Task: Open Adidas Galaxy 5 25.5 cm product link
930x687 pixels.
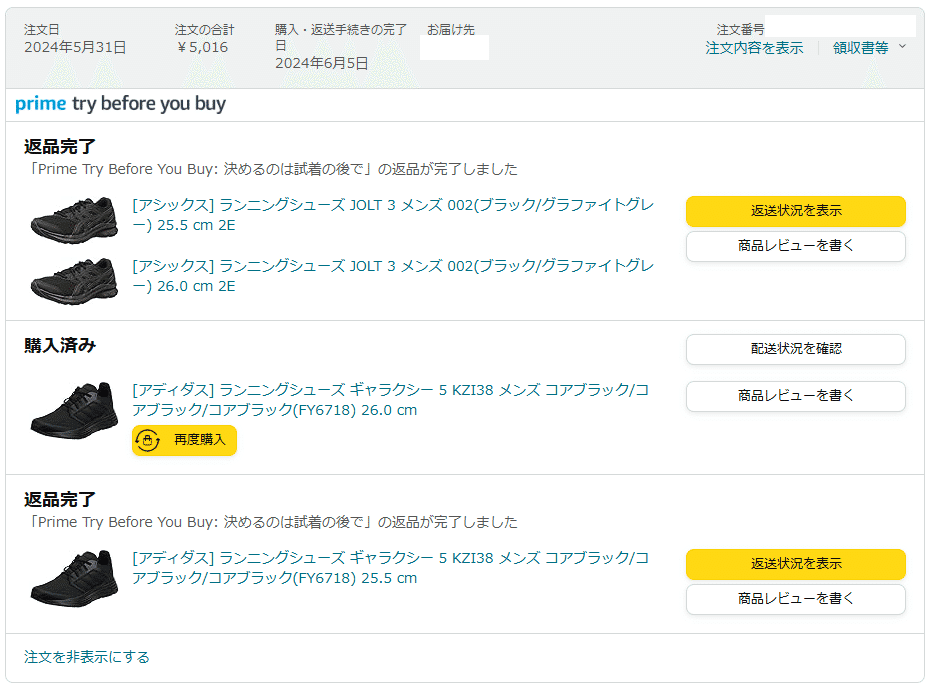Action: pyautogui.click(x=390, y=568)
